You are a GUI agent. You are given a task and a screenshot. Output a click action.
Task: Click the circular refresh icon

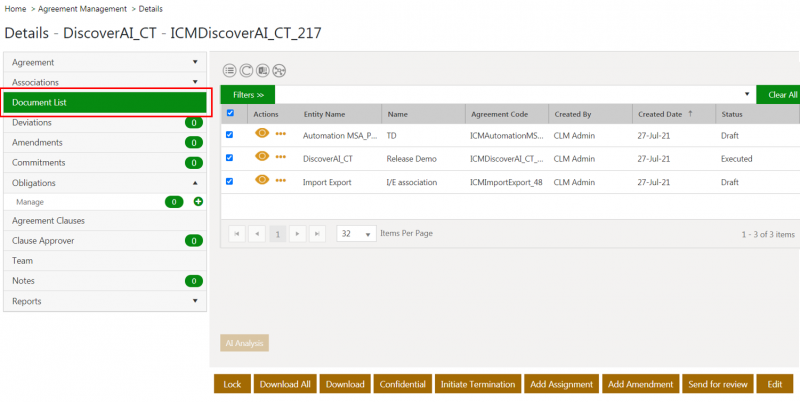tap(246, 70)
